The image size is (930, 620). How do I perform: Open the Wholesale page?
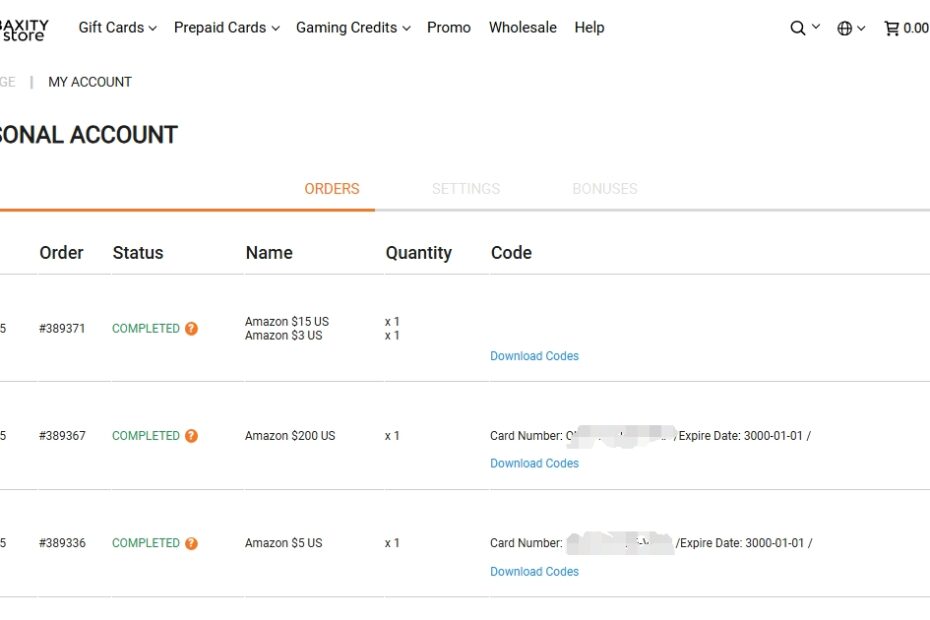point(523,28)
